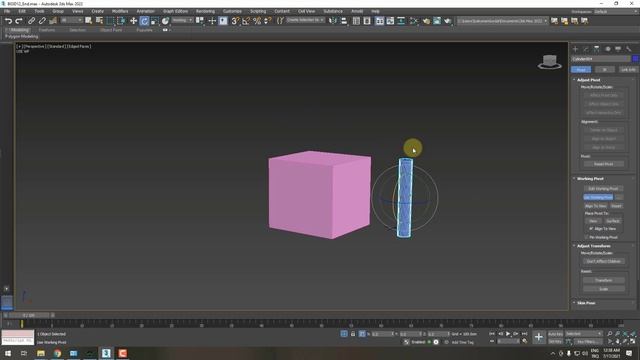Activate the Select and Rotate tool

point(144,21)
